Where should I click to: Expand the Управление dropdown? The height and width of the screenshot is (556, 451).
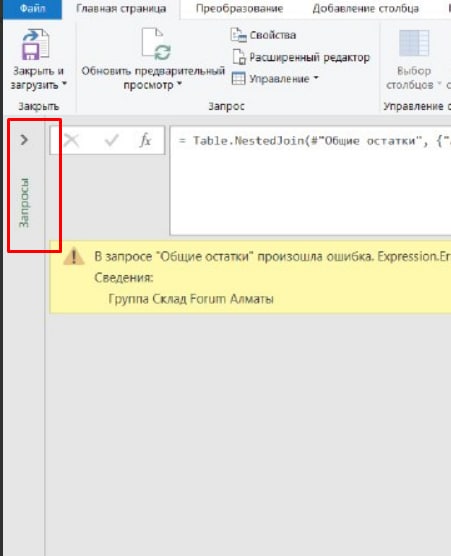coord(316,78)
